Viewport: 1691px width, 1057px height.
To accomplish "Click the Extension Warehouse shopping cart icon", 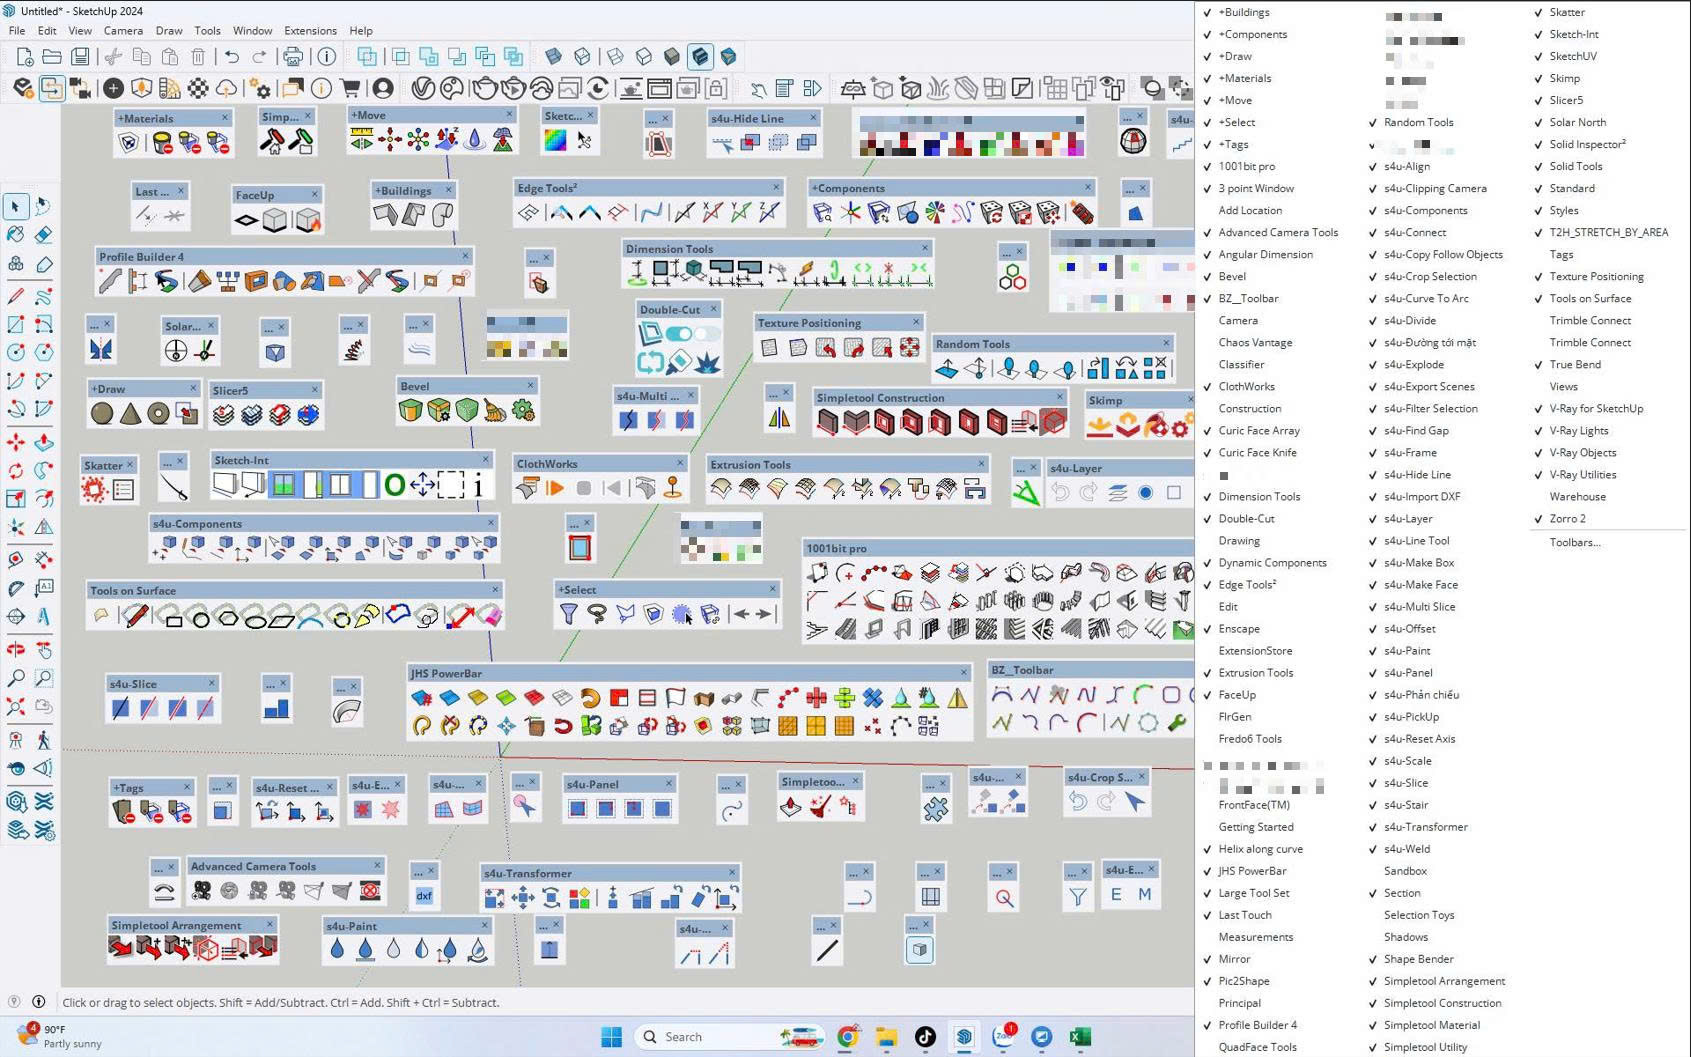I will pyautogui.click(x=350, y=89).
